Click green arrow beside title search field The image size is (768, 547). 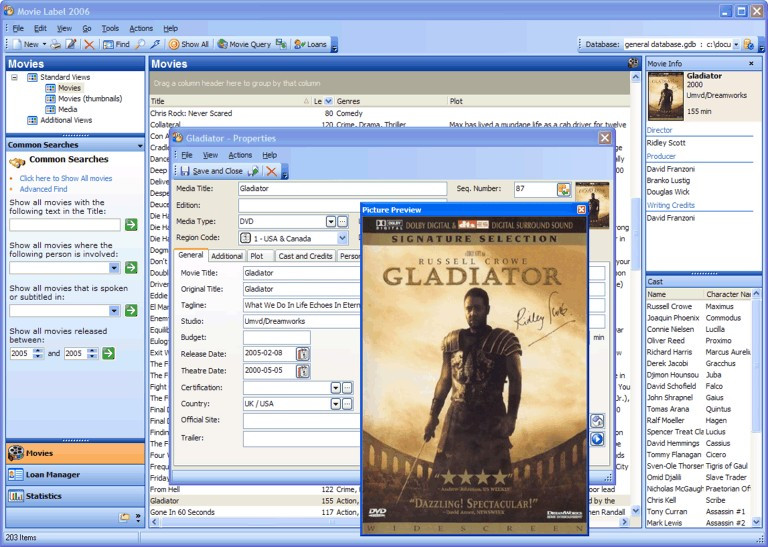coord(131,225)
